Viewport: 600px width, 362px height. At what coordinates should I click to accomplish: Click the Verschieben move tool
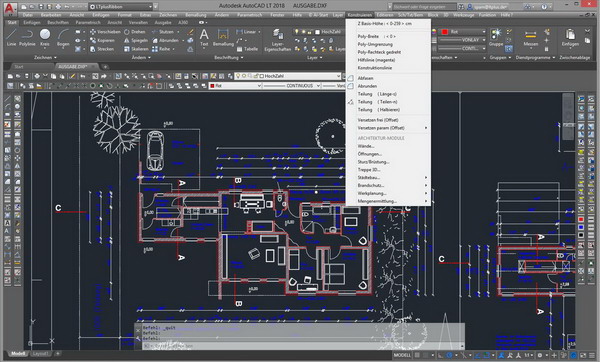click(105, 32)
